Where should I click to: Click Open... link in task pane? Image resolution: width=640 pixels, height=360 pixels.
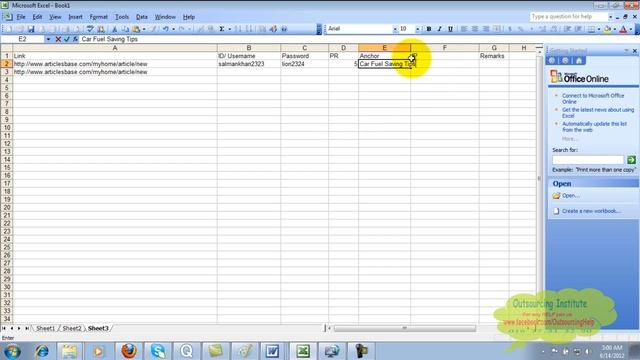pyautogui.click(x=571, y=196)
